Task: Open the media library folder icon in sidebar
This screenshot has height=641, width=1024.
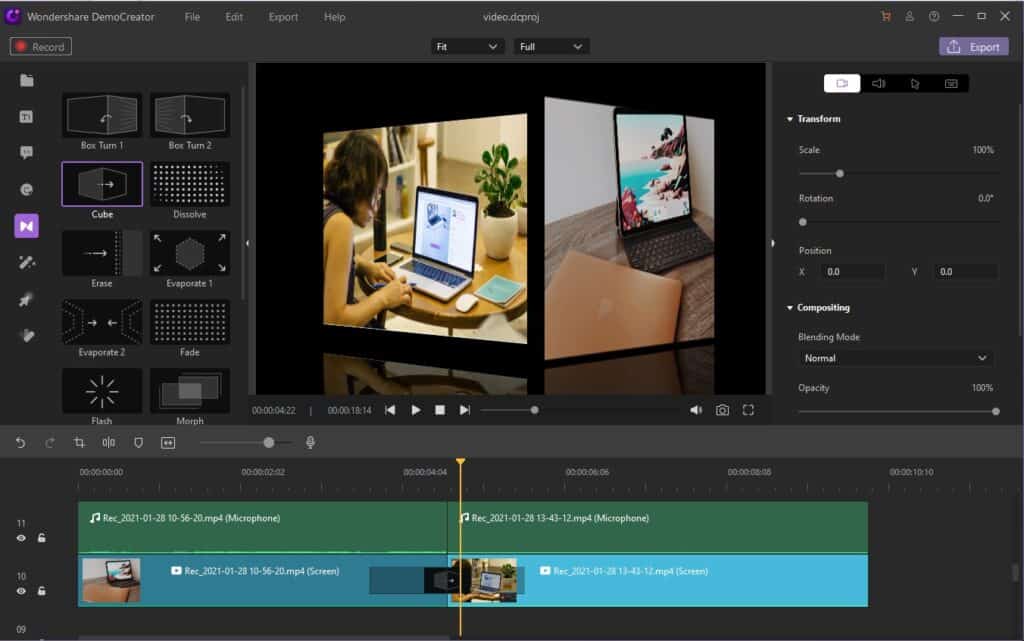Action: (x=26, y=81)
